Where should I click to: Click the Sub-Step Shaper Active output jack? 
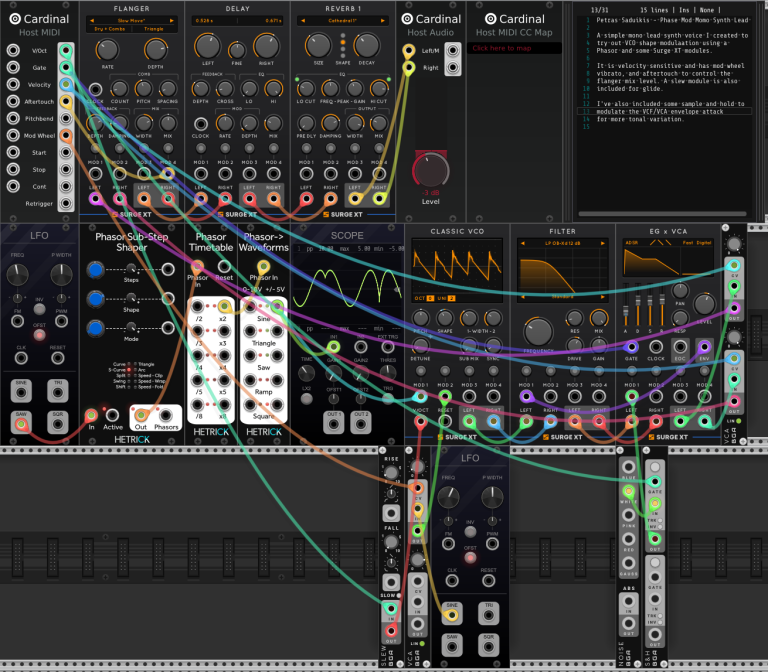click(x=112, y=415)
